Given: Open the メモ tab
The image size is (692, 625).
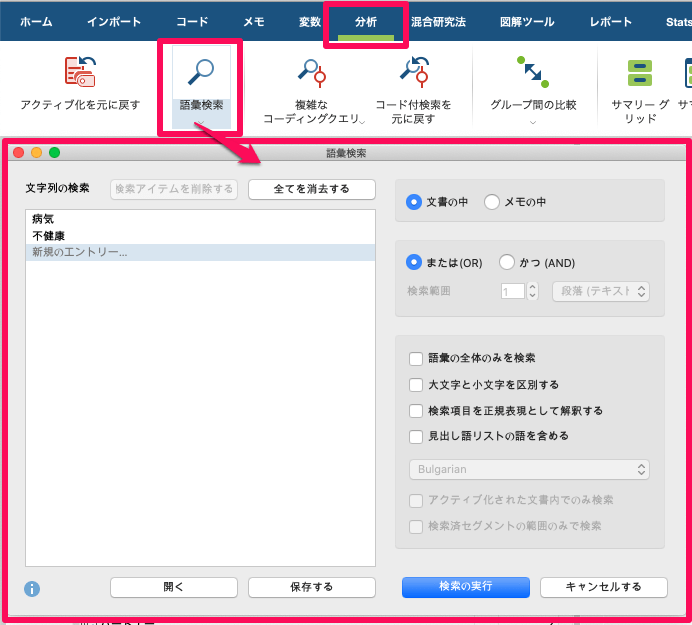Looking at the screenshot, I should click(x=254, y=22).
